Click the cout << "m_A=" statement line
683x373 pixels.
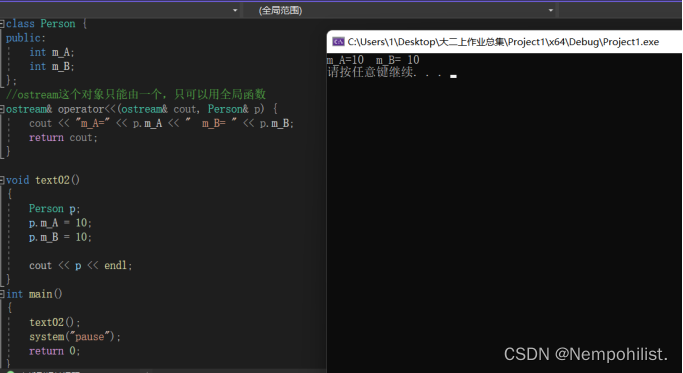click(162, 123)
